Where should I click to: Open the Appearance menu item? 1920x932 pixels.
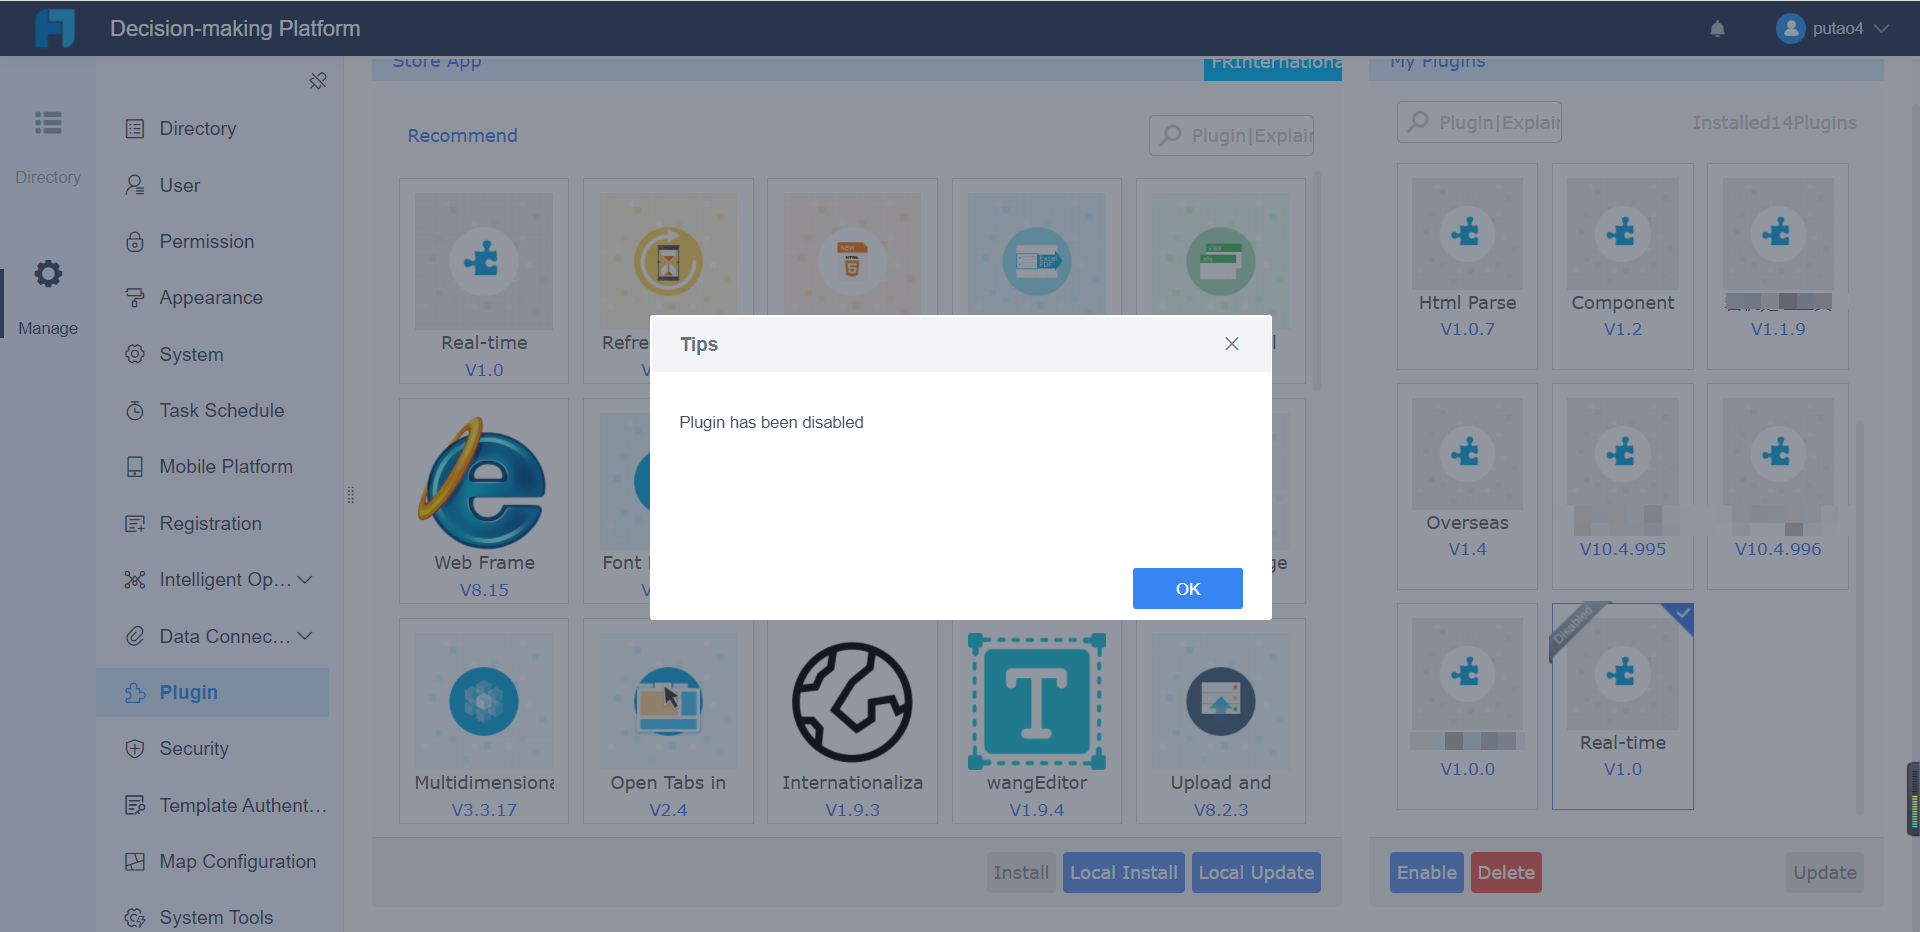(x=212, y=298)
